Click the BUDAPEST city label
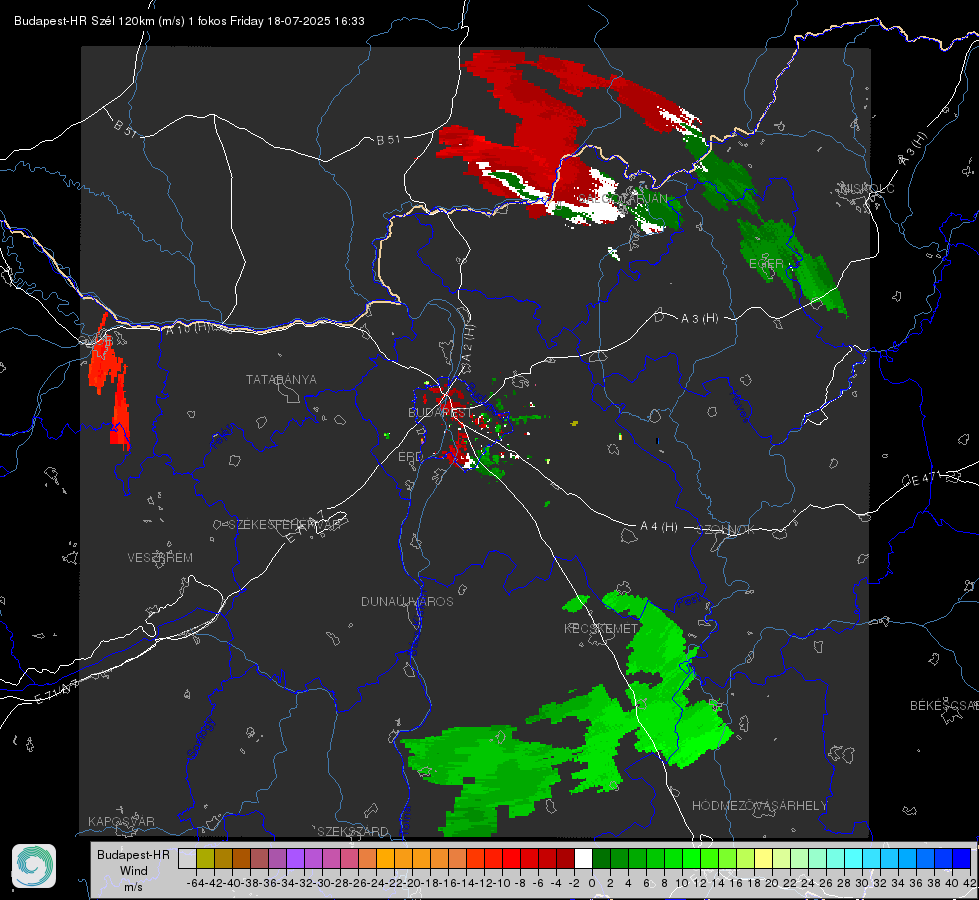 [x=440, y=413]
